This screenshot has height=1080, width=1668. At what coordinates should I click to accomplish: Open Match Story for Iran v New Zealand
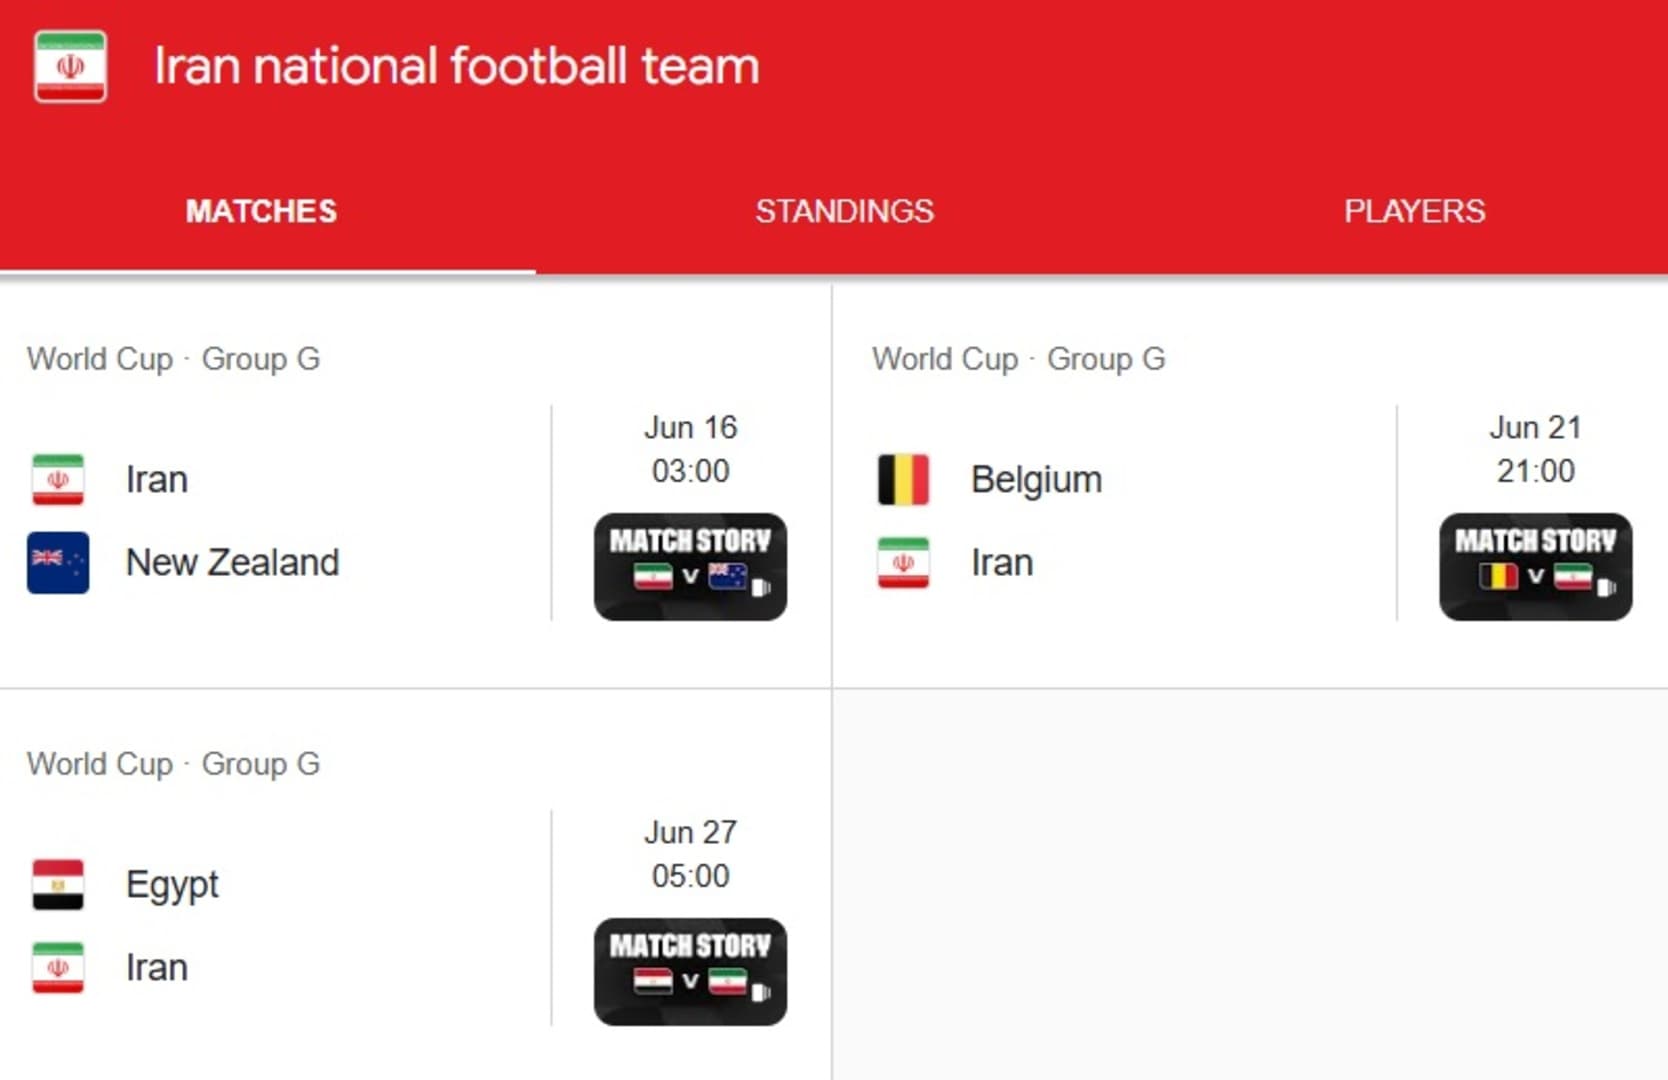point(690,566)
